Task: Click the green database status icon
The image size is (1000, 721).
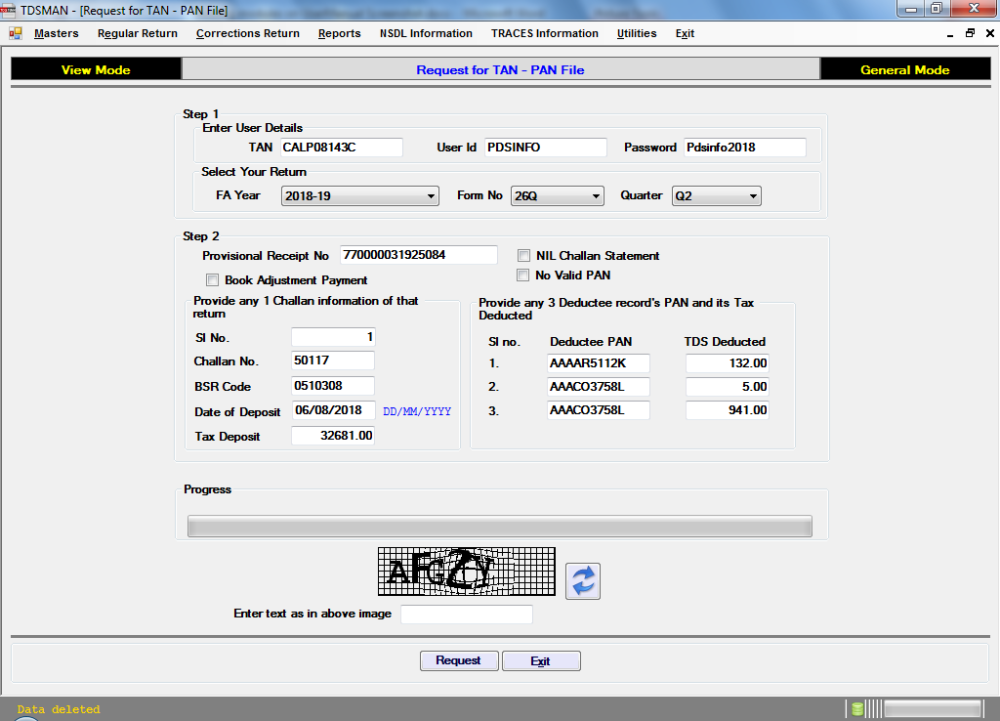Action: pyautogui.click(x=857, y=707)
